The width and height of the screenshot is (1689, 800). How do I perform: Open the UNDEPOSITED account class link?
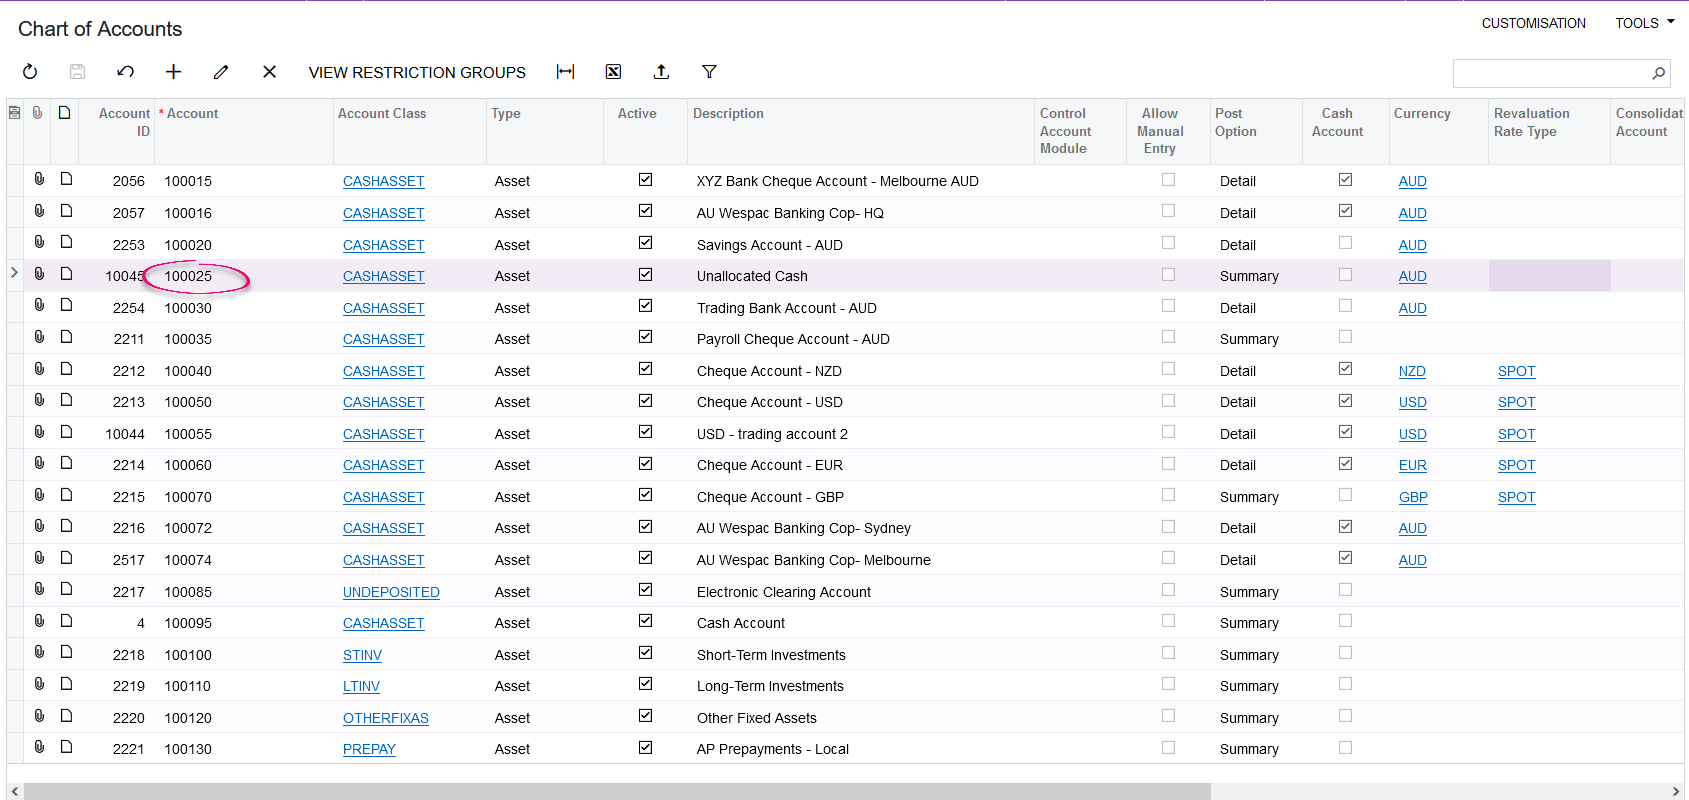[391, 592]
